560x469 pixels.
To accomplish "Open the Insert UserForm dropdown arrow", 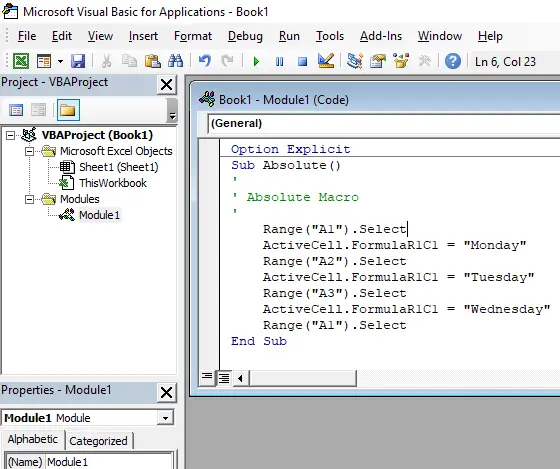I will click(x=60, y=61).
